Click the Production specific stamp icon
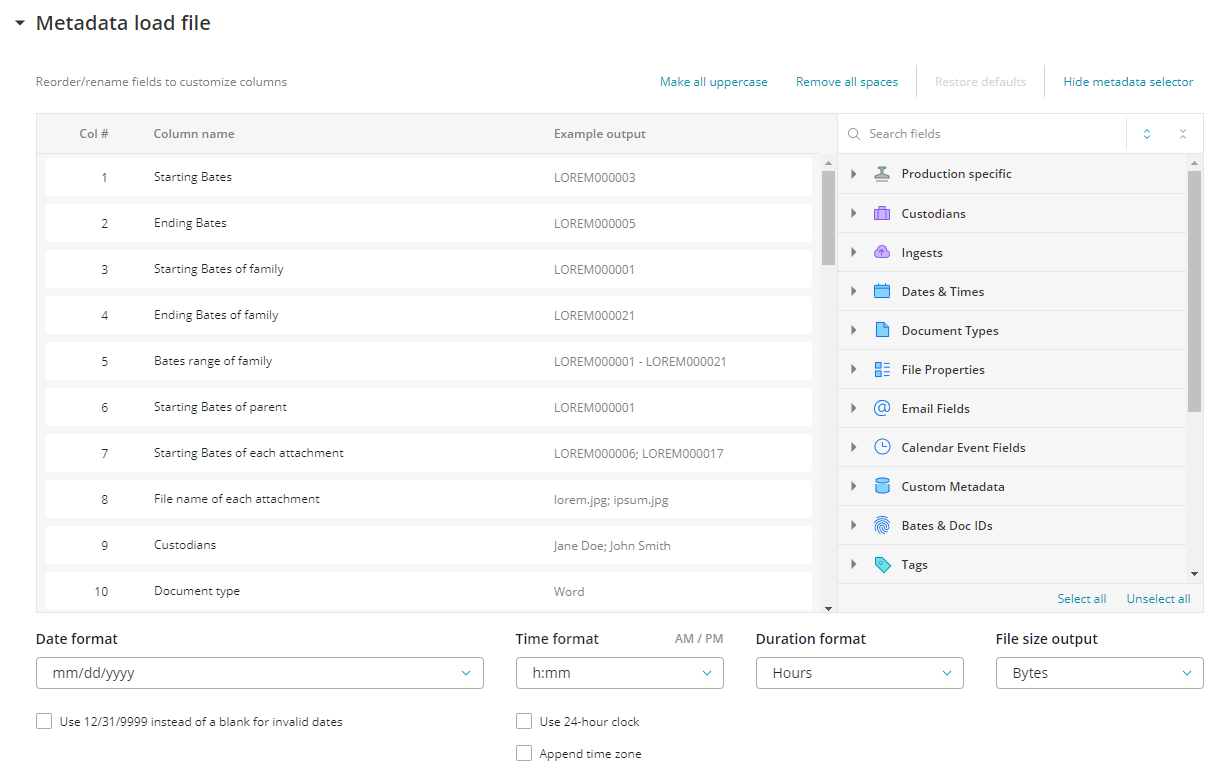Image resolution: width=1223 pixels, height=783 pixels. (x=881, y=174)
